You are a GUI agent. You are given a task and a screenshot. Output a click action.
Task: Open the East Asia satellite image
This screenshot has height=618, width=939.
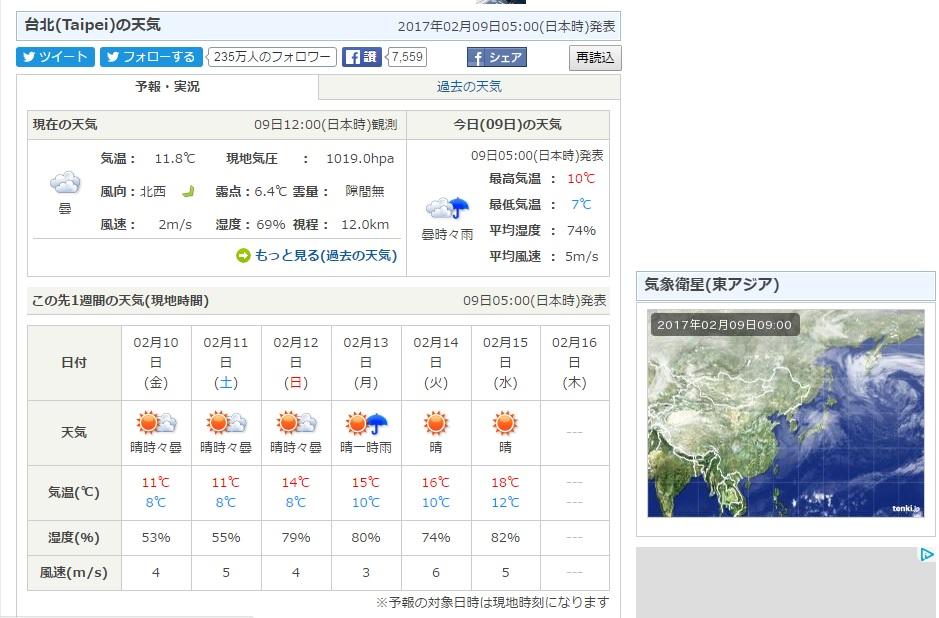[786, 413]
